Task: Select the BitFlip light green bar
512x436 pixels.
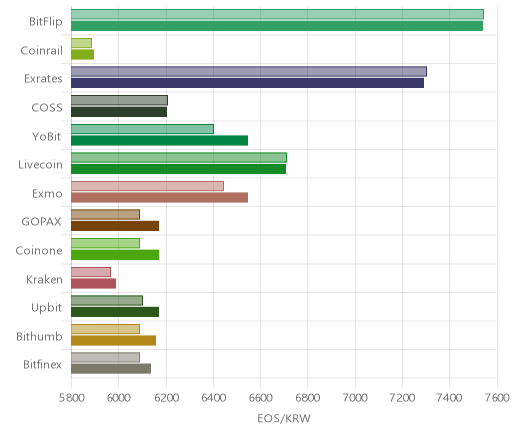Action: (x=277, y=14)
